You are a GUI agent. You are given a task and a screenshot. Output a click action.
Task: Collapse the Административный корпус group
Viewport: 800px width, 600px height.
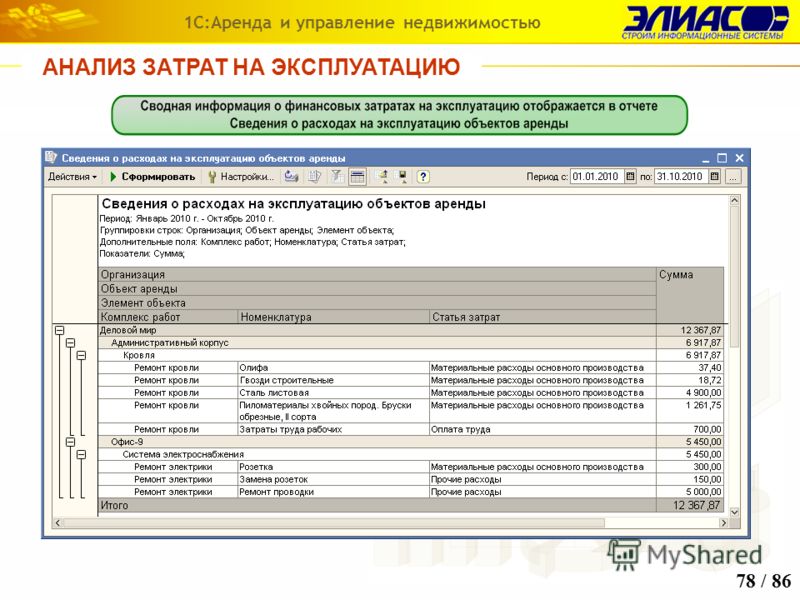pyautogui.click(x=70, y=343)
